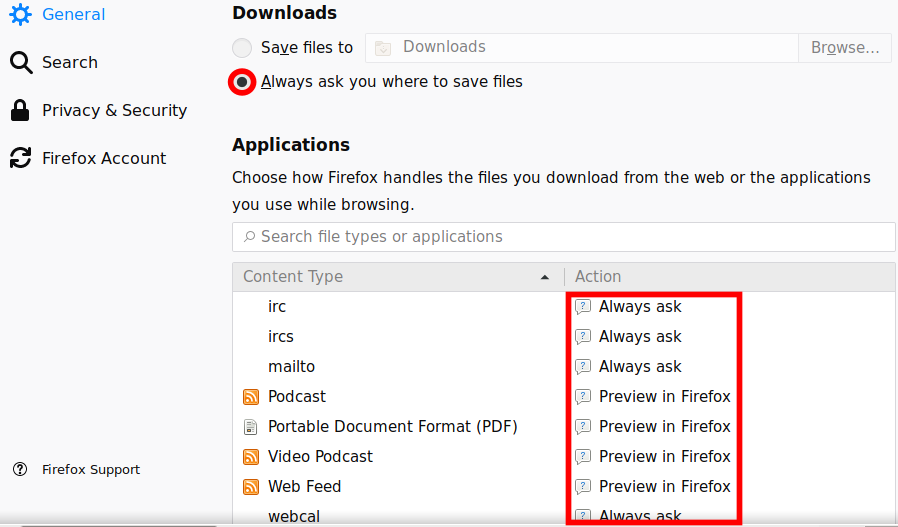Click the Browse... button
This screenshot has width=898, height=527.
pos(844,47)
